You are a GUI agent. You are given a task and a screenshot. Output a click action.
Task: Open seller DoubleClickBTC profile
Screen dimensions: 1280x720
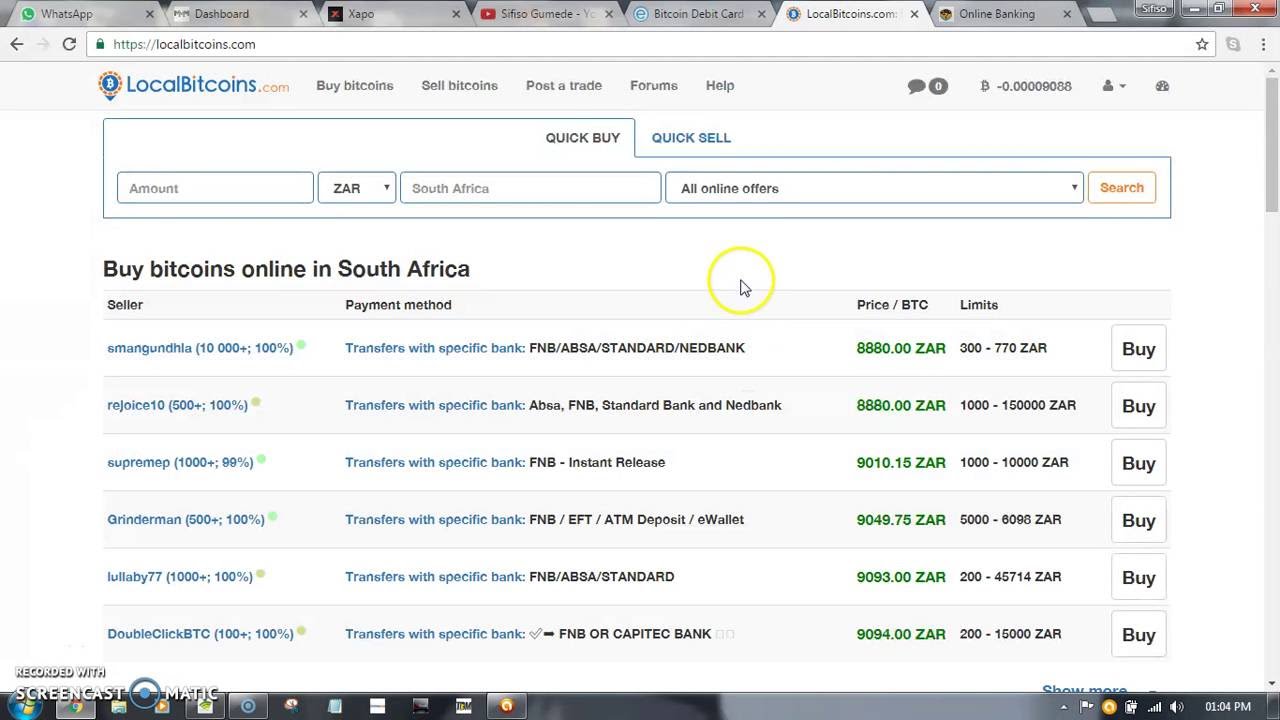(200, 633)
